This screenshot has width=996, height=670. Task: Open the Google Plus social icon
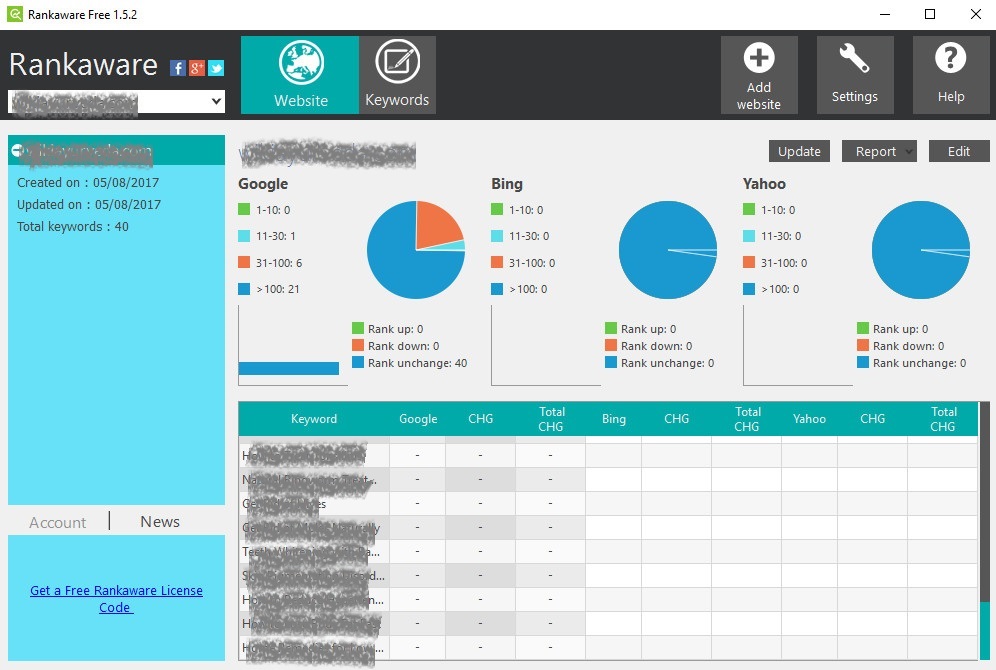click(197, 68)
